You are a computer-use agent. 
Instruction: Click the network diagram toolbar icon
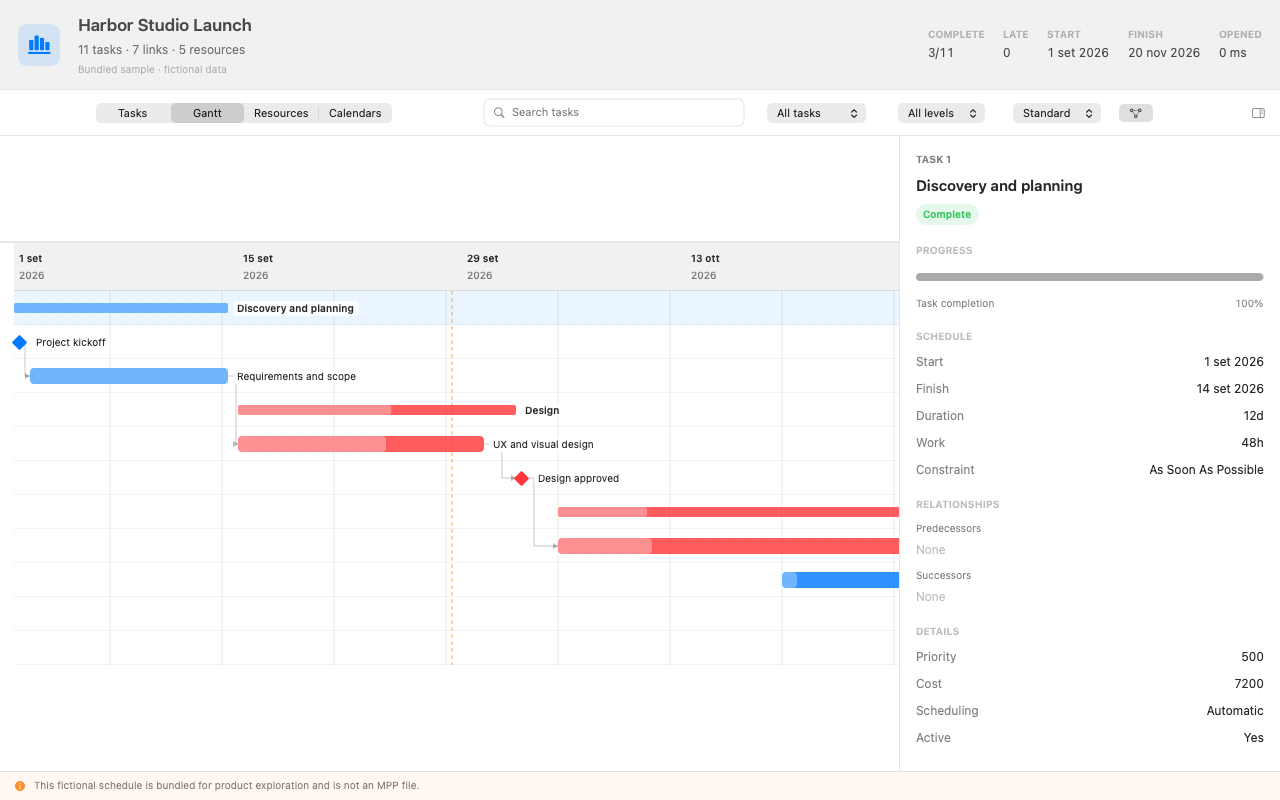point(1136,113)
